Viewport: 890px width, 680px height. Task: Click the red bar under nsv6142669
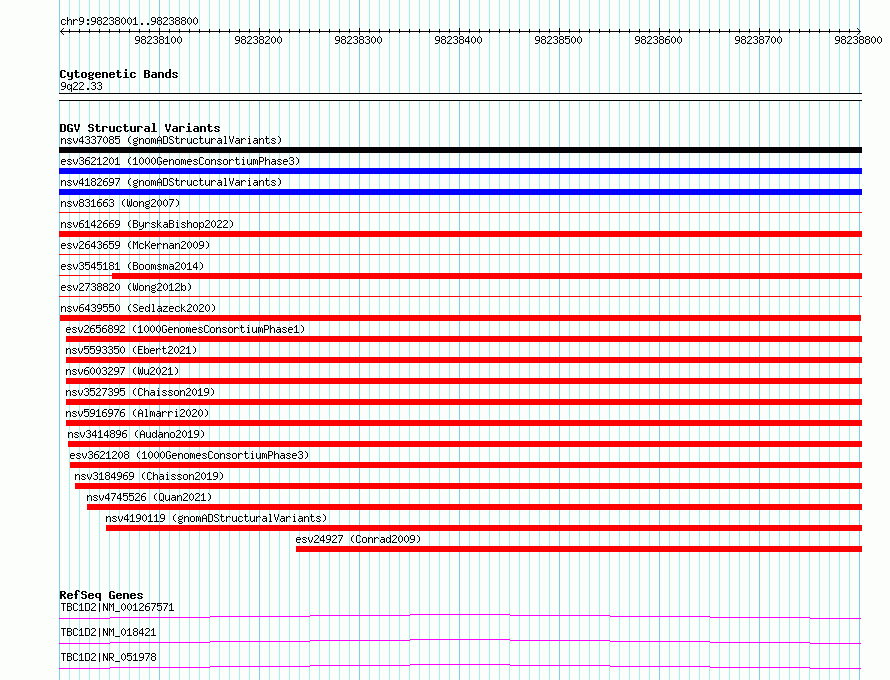pos(460,234)
